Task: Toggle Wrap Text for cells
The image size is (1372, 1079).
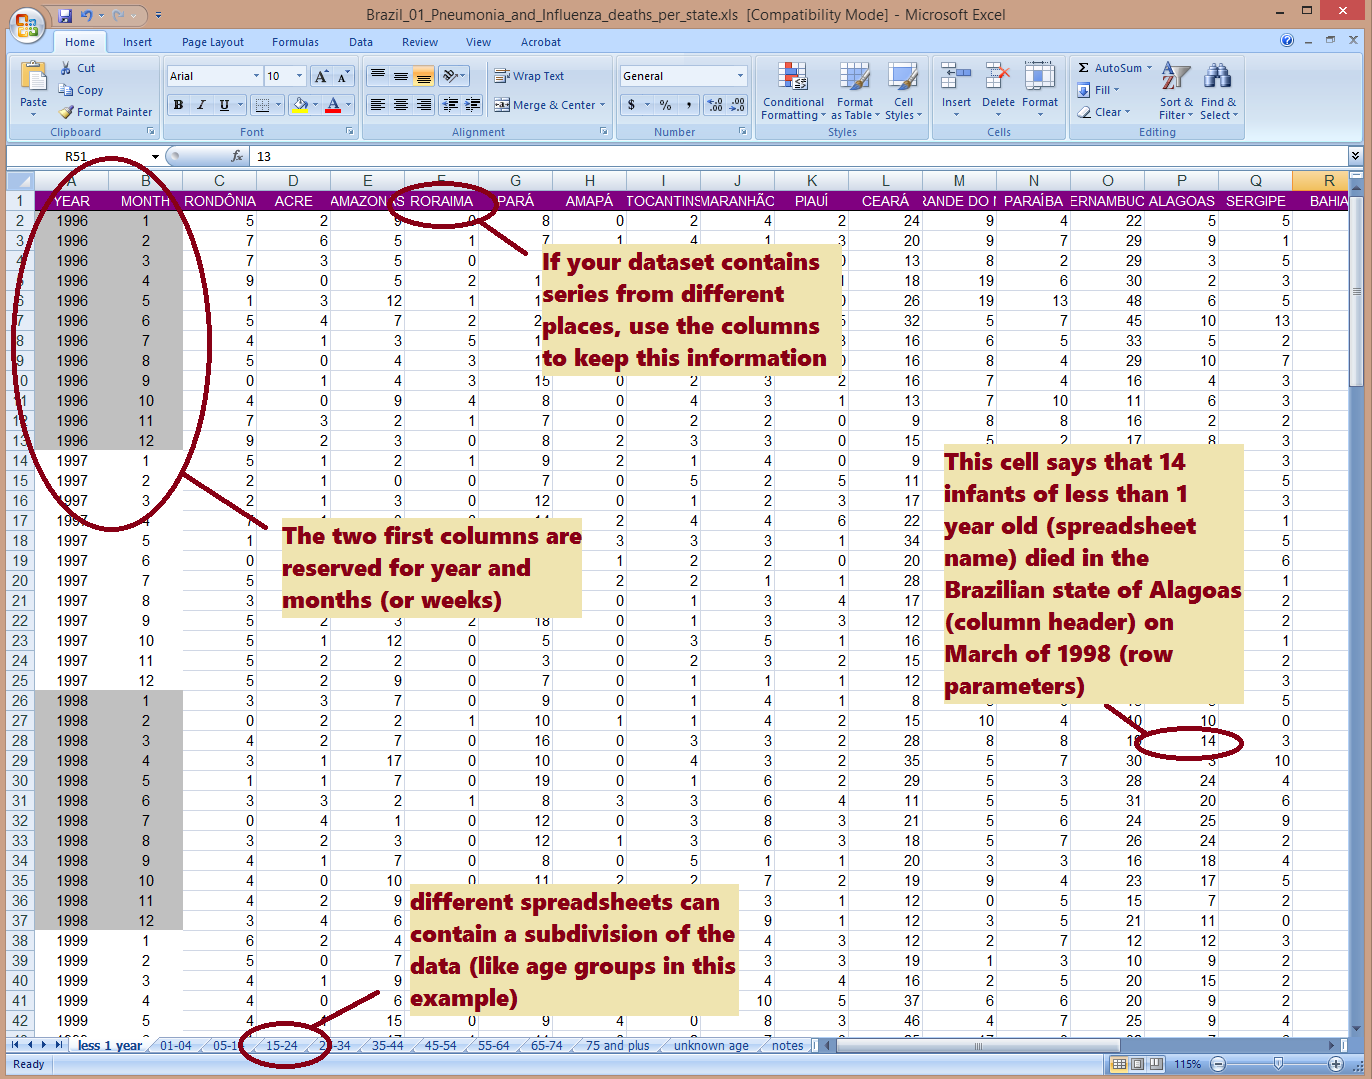Action: [x=529, y=76]
